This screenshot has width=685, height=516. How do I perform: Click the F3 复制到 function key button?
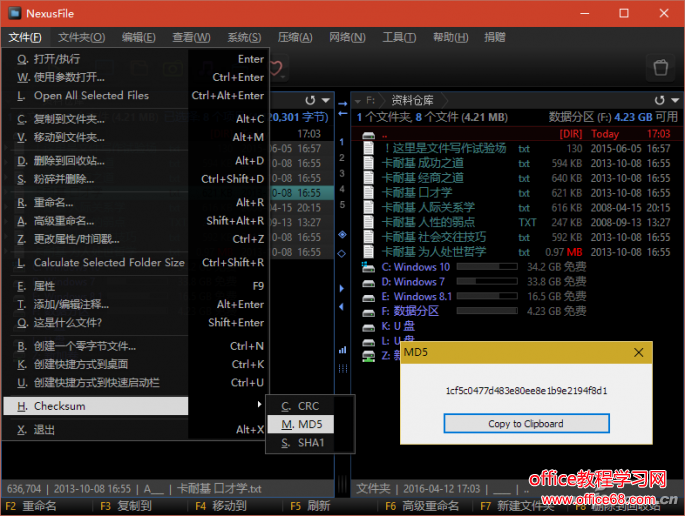click(126, 506)
